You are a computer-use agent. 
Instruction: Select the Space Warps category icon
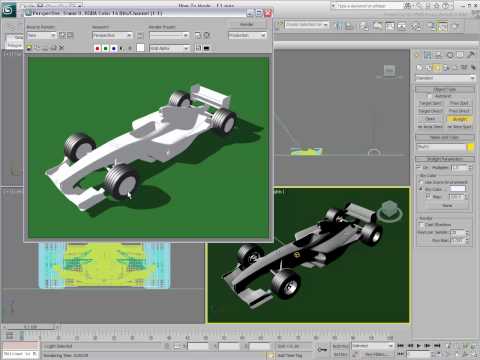pos(464,68)
